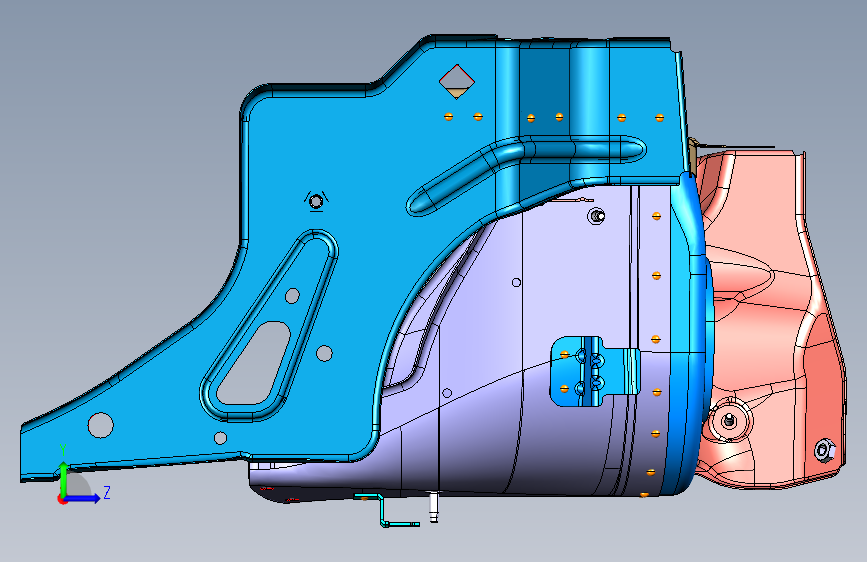867x562 pixels.
Task: Select the stud in the salmon part's circular recess
Action: coord(729,421)
